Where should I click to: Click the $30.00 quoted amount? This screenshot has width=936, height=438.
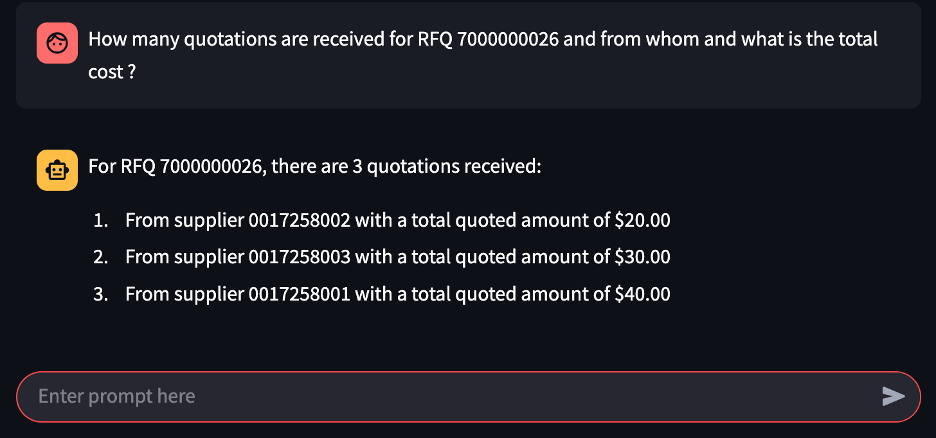click(x=642, y=257)
